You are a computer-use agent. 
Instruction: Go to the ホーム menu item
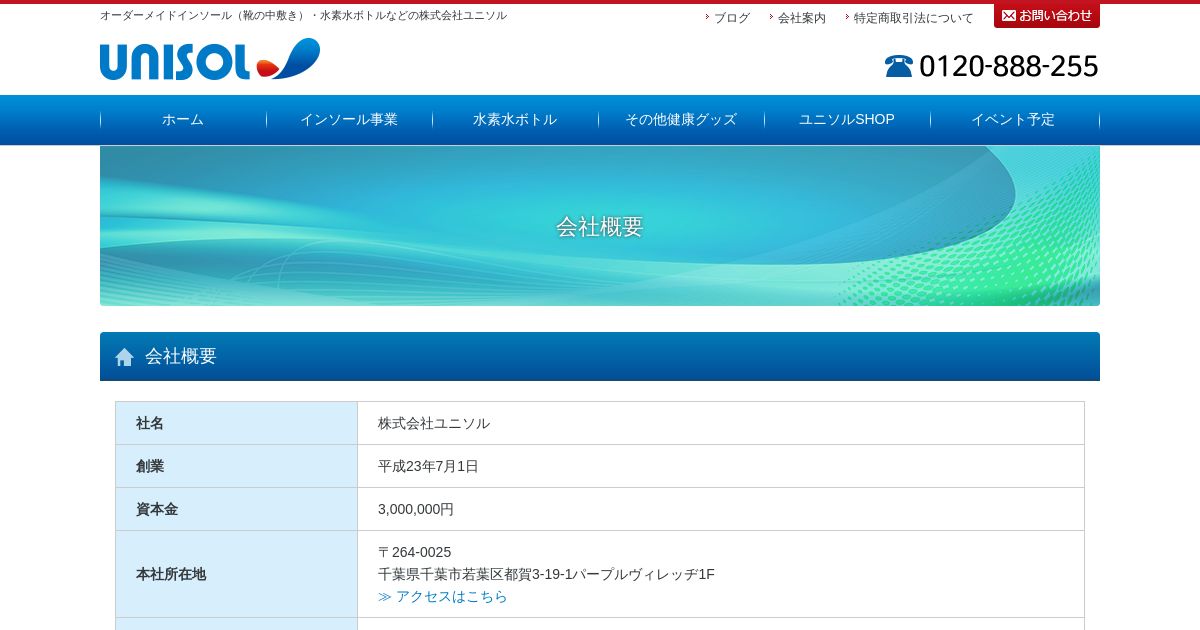tap(183, 120)
